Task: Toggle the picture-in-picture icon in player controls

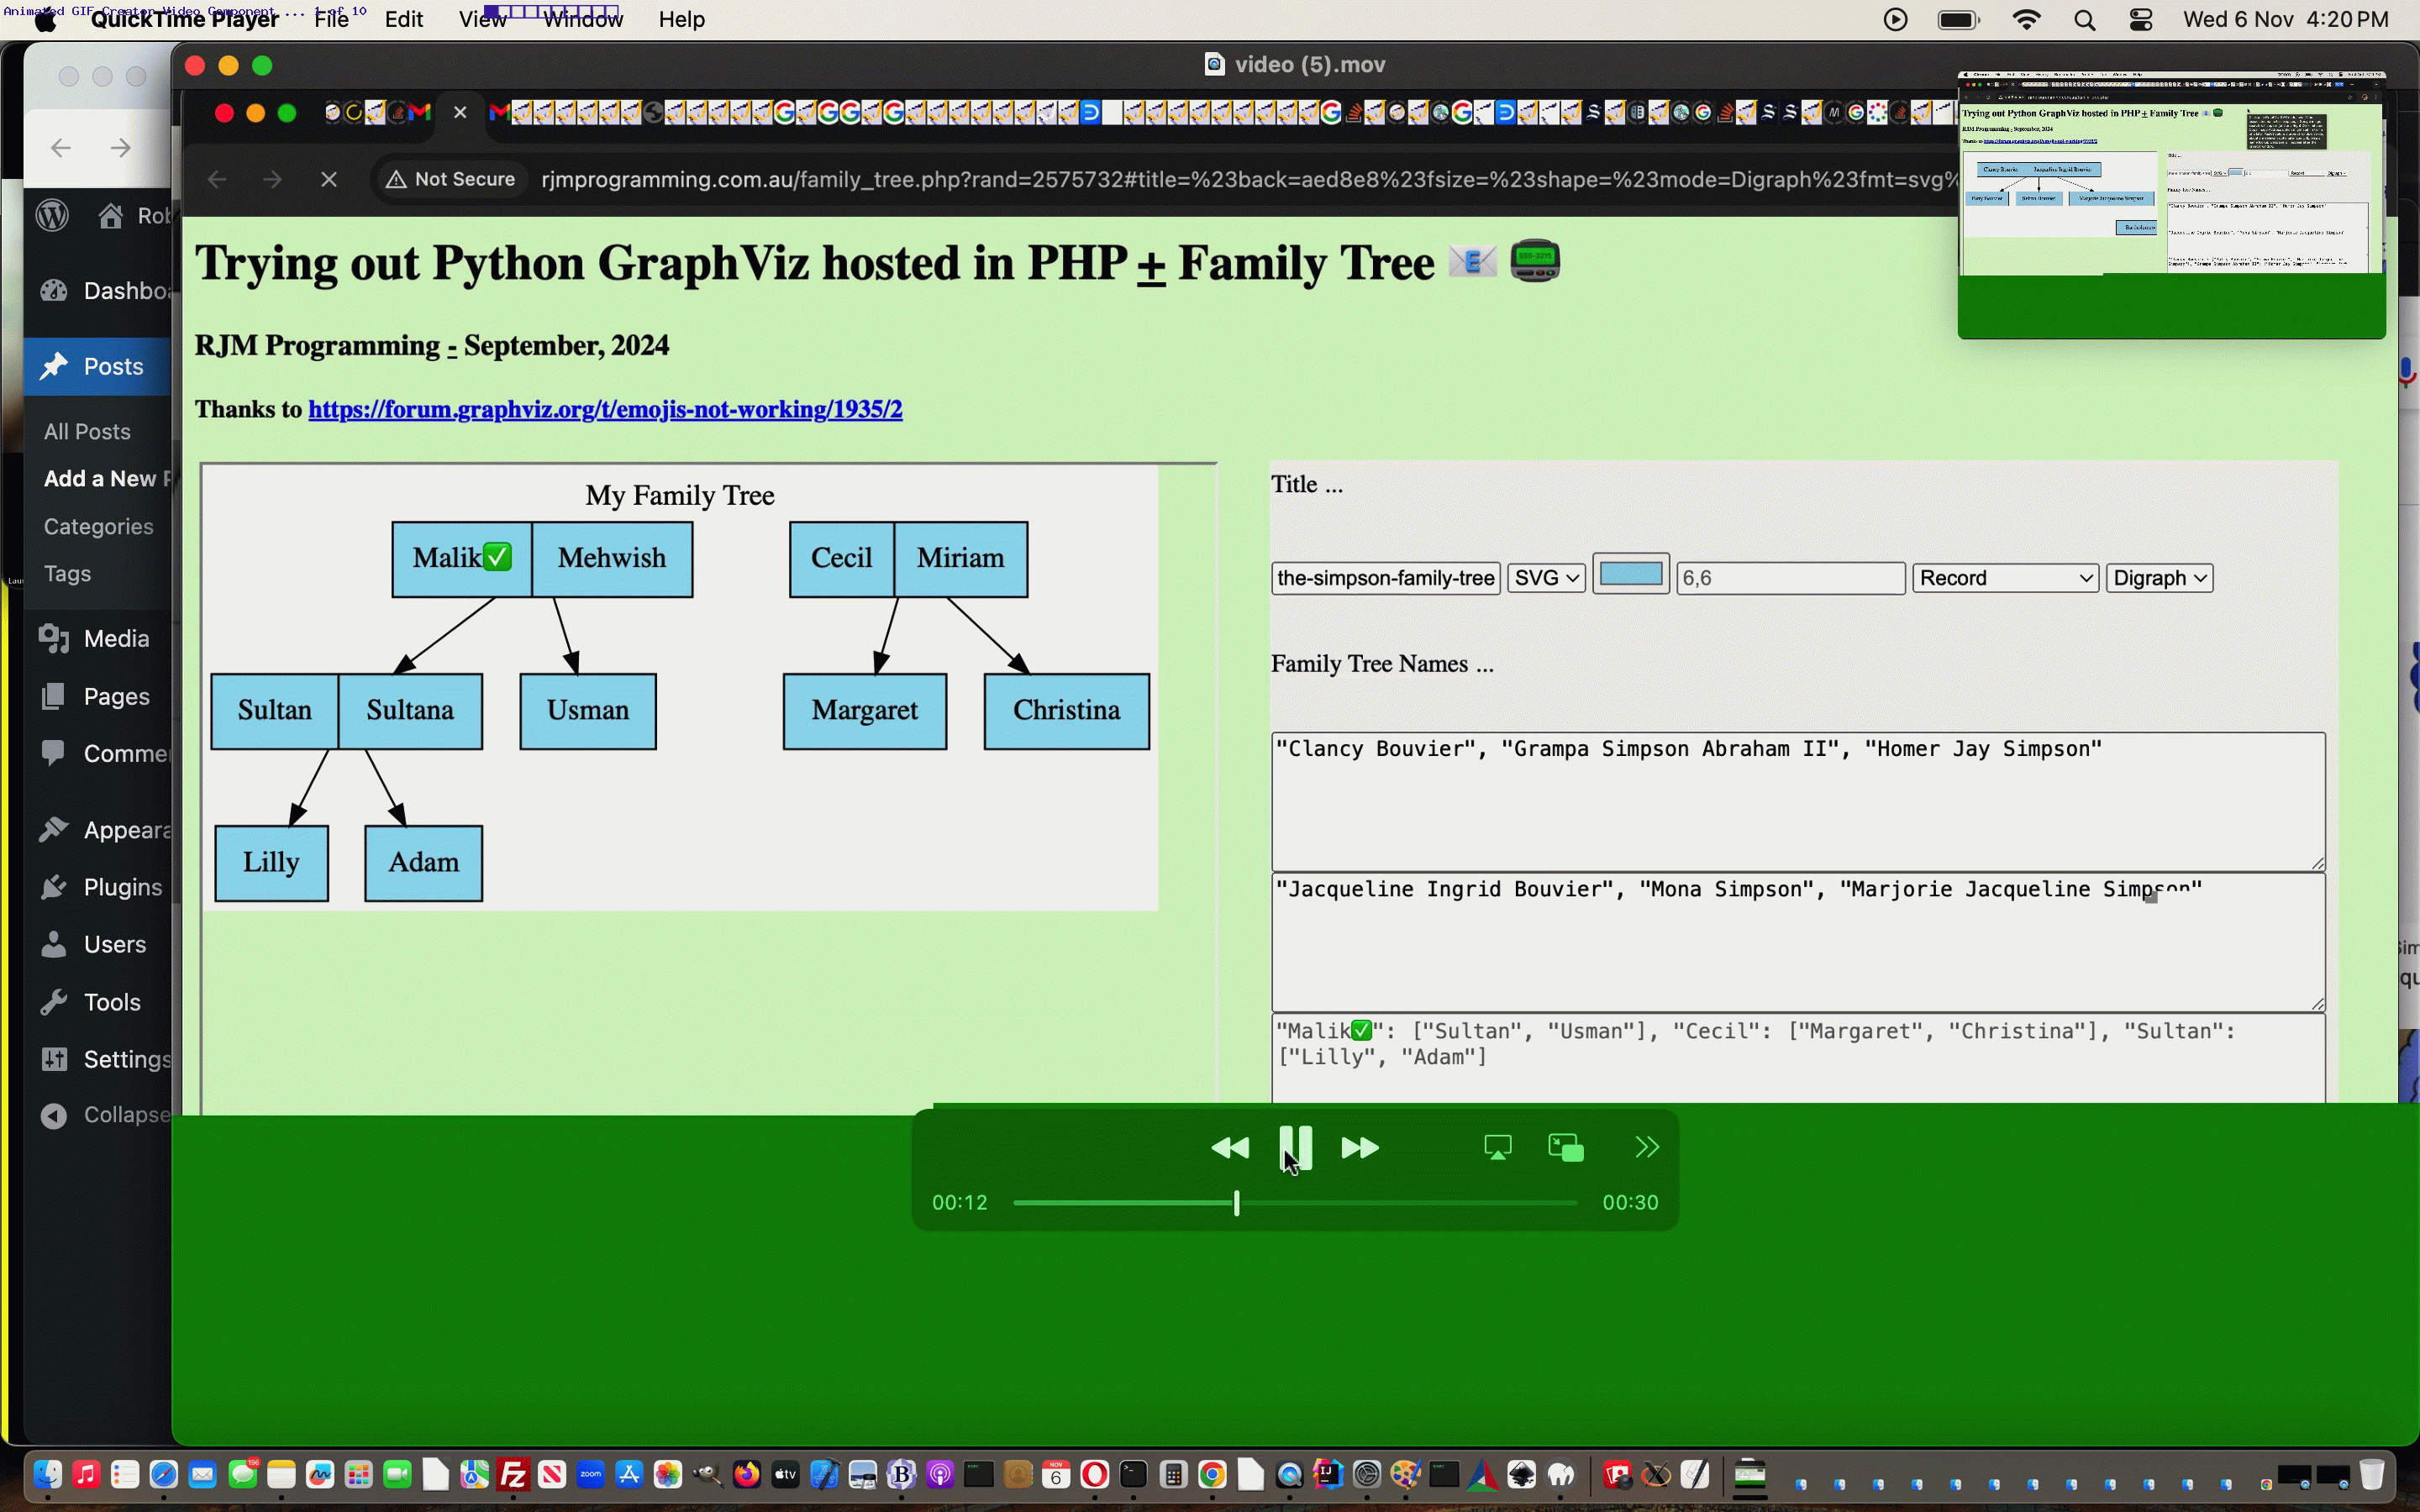Action: coord(1565,1147)
